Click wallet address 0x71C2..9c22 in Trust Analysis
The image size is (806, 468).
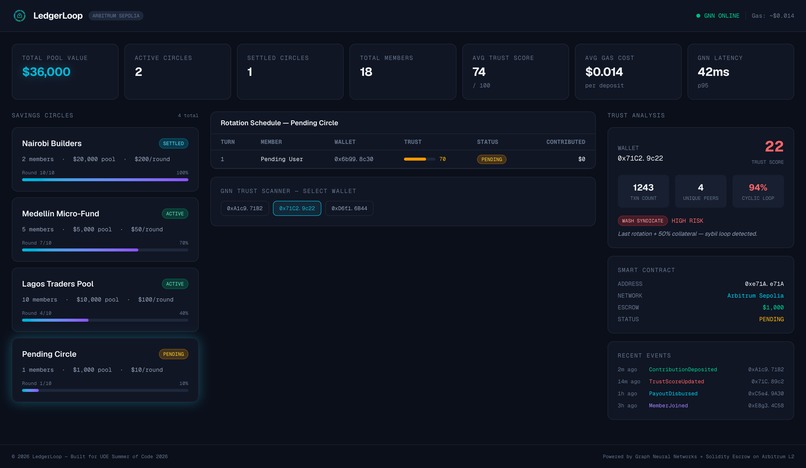click(640, 158)
